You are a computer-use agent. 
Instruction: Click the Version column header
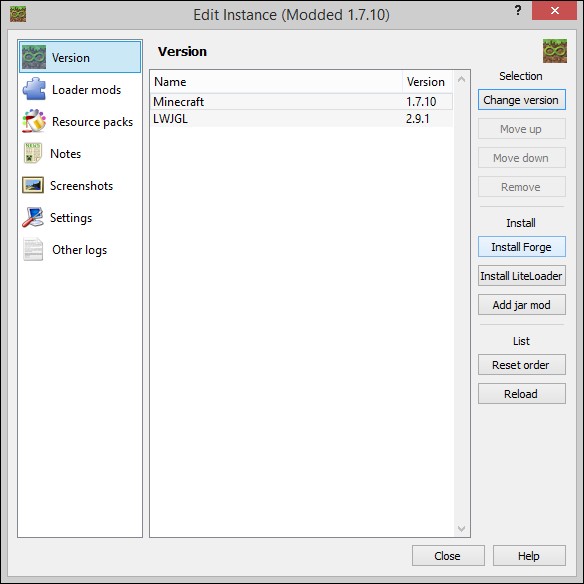427,82
